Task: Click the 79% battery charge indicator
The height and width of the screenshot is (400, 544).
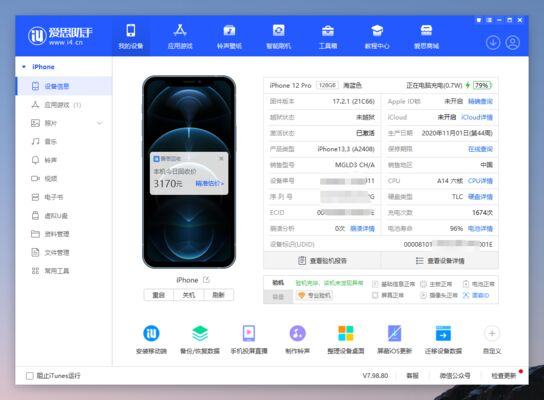Action: pos(482,85)
